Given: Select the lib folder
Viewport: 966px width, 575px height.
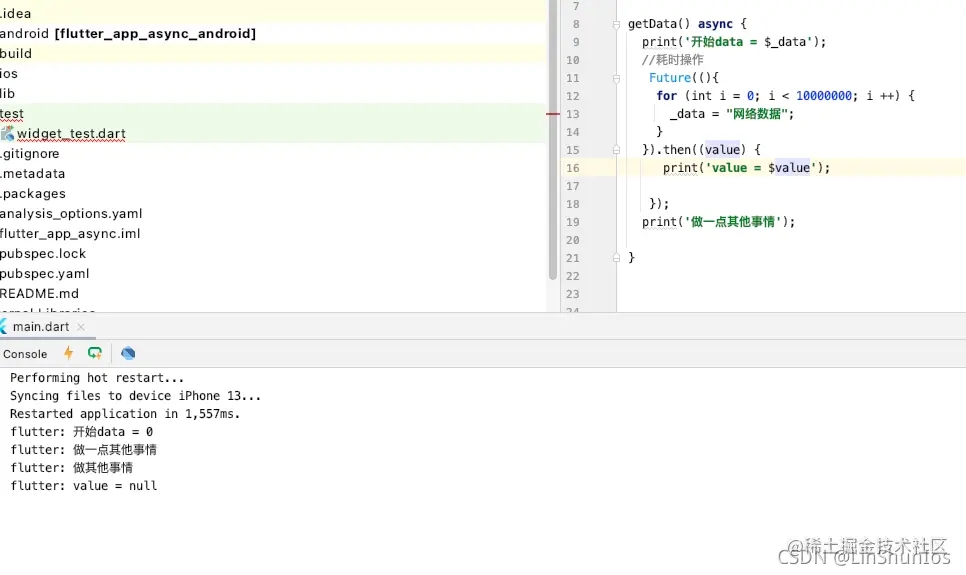Looking at the screenshot, I should pyautogui.click(x=7, y=94).
